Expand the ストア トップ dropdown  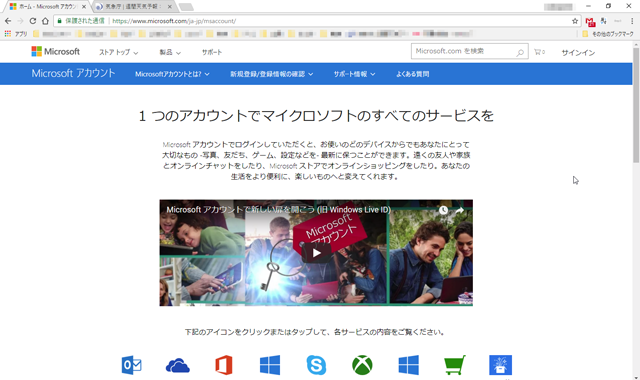point(118,52)
